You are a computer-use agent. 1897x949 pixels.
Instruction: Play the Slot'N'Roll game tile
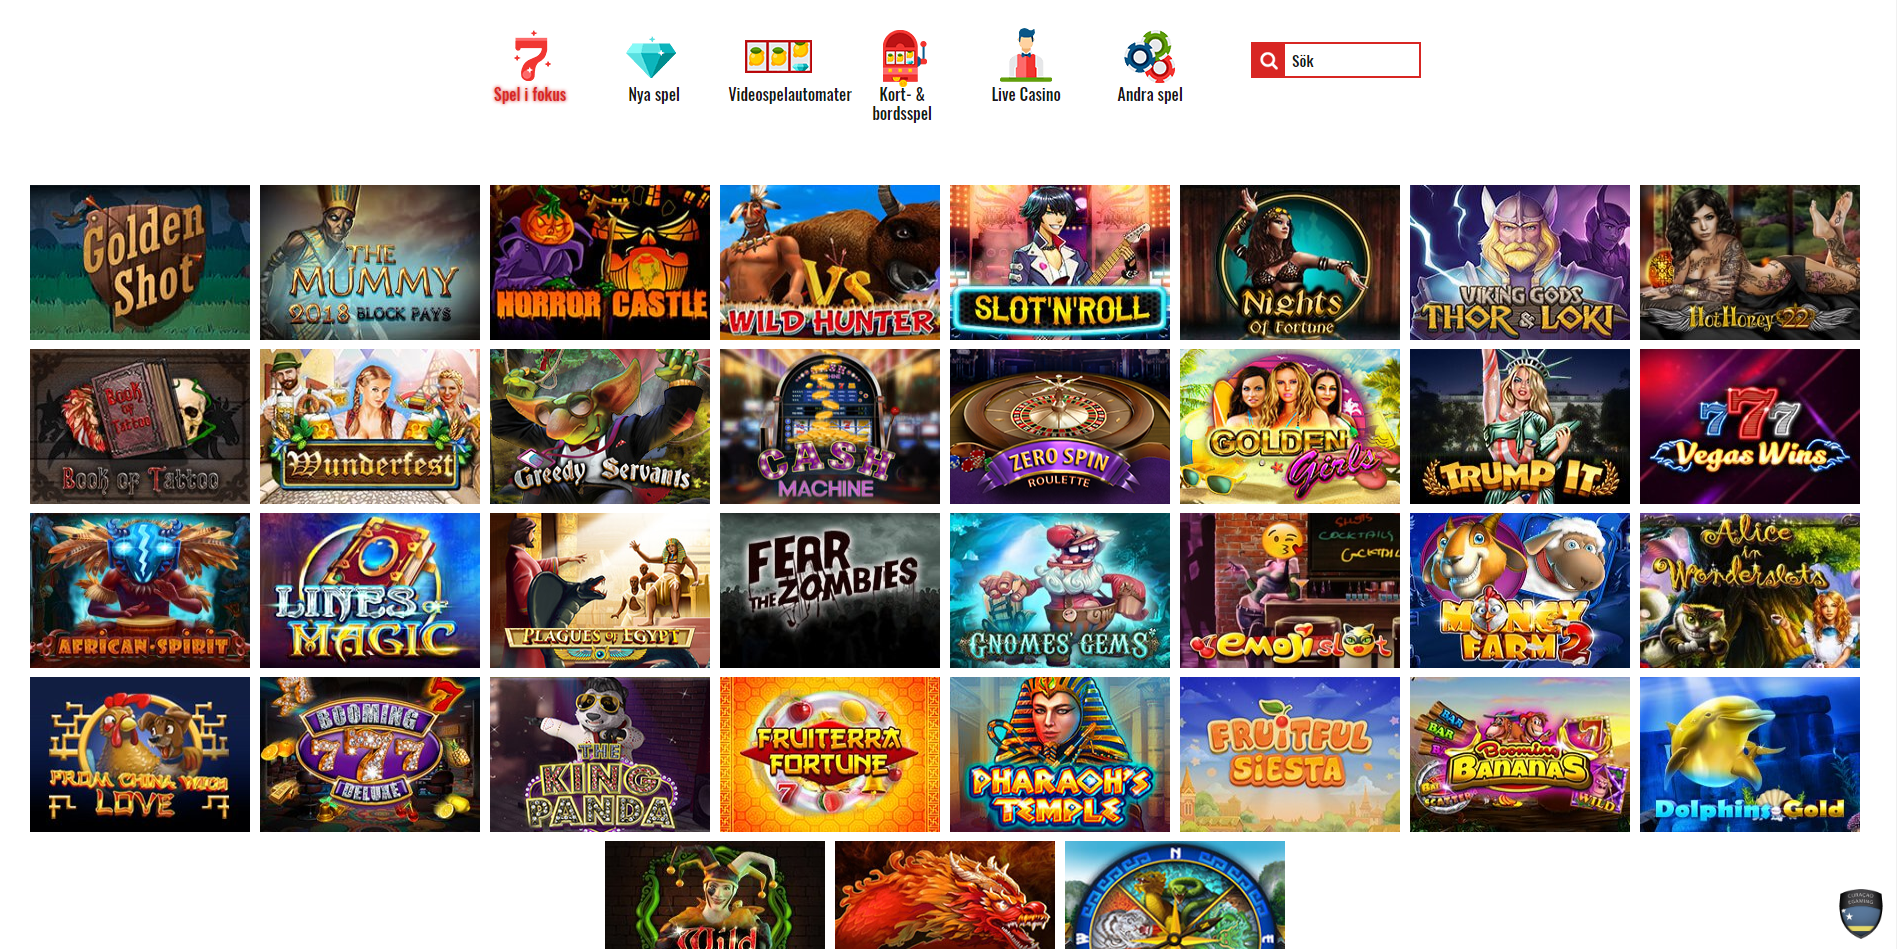pyautogui.click(x=1060, y=262)
